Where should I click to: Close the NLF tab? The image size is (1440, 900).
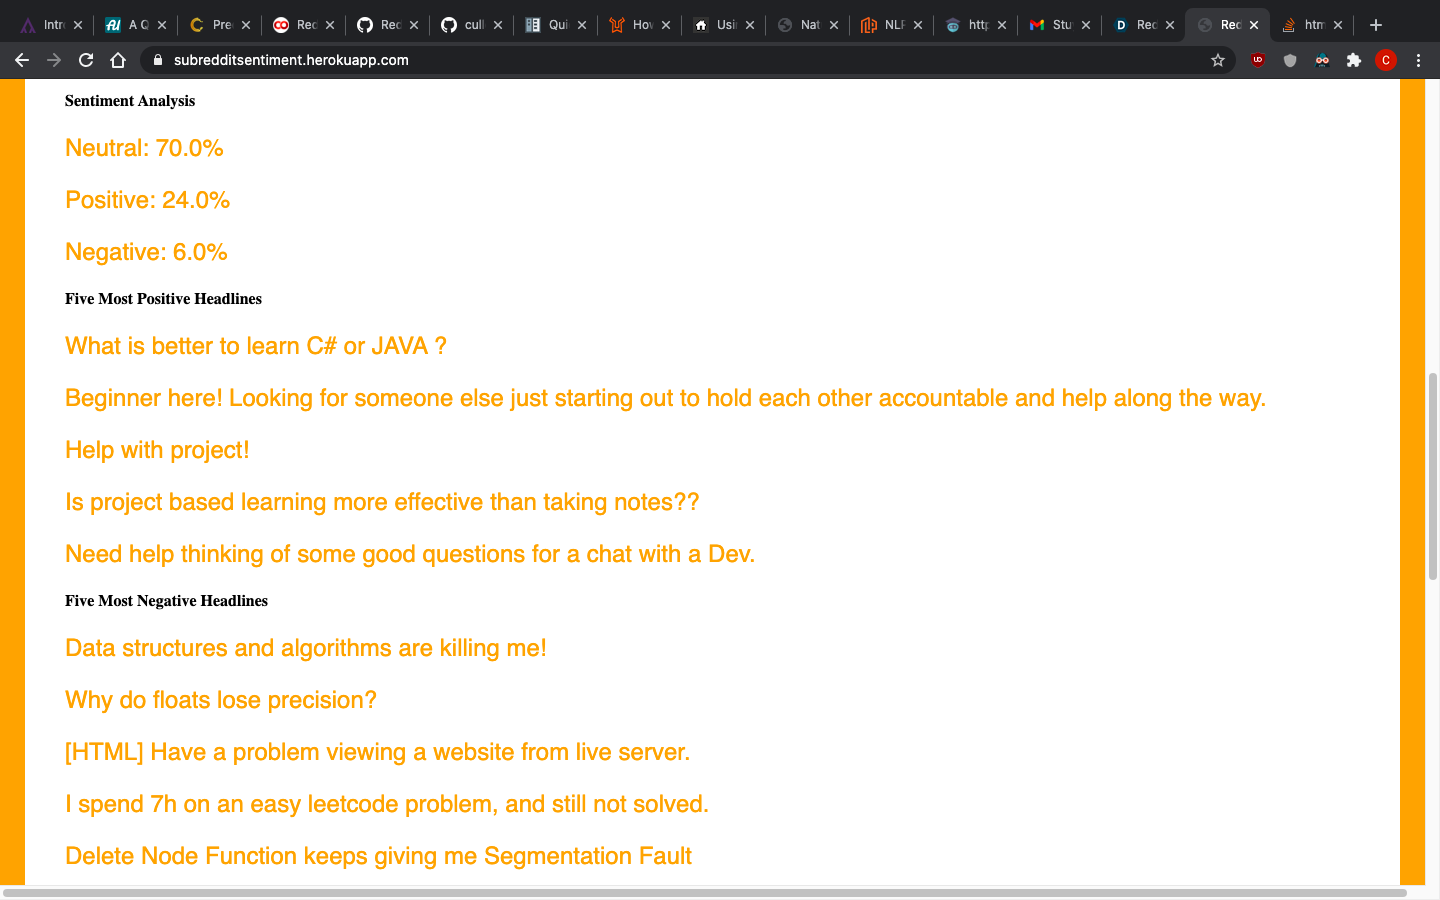[918, 25]
